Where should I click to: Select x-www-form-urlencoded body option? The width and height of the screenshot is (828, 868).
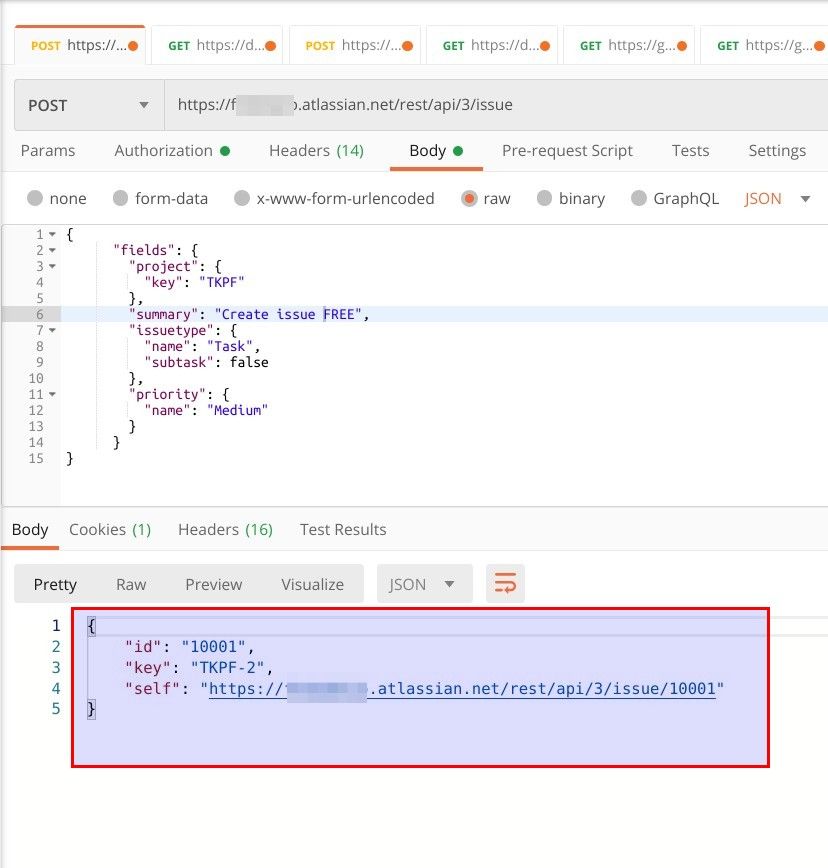click(242, 198)
